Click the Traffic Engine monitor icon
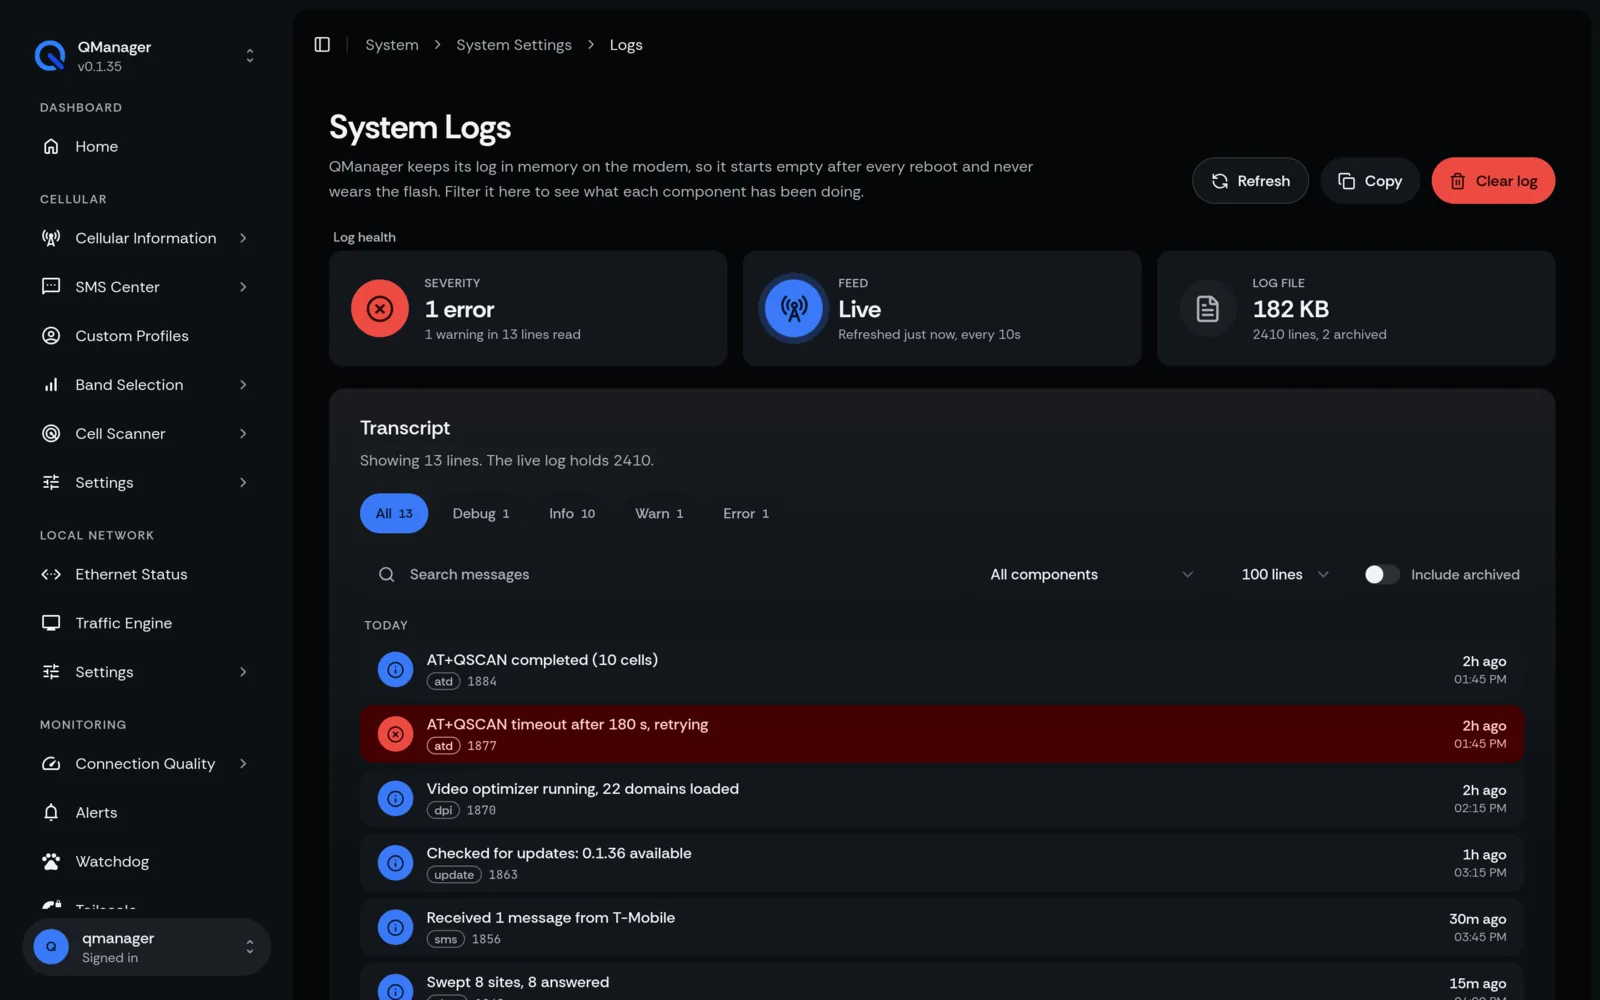 tap(51, 623)
